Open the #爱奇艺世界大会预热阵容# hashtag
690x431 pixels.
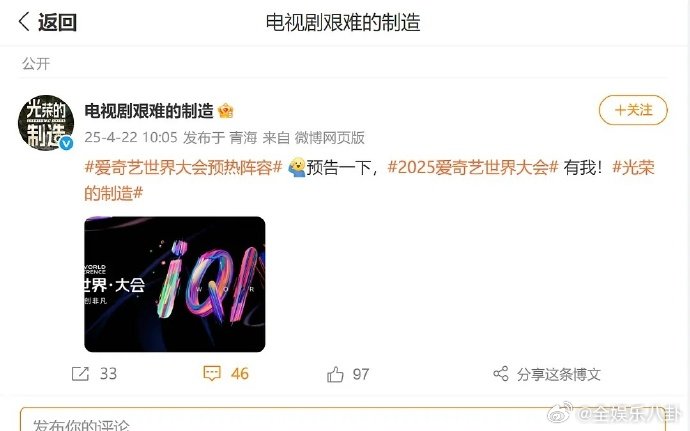183,167
